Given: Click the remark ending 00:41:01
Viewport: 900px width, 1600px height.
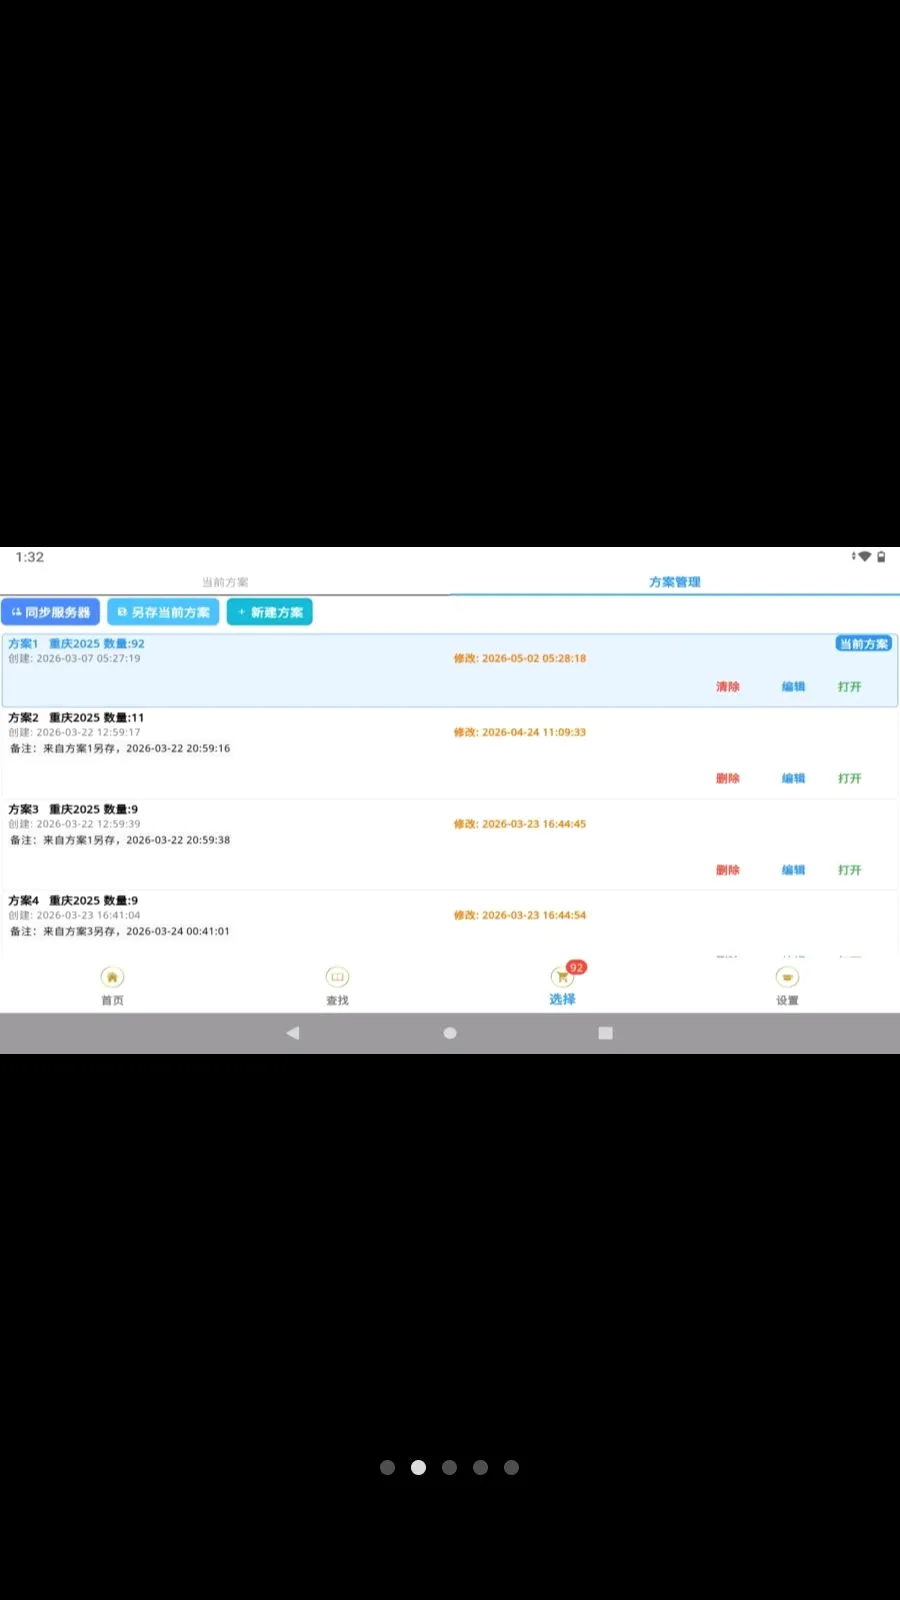Looking at the screenshot, I should coord(120,931).
